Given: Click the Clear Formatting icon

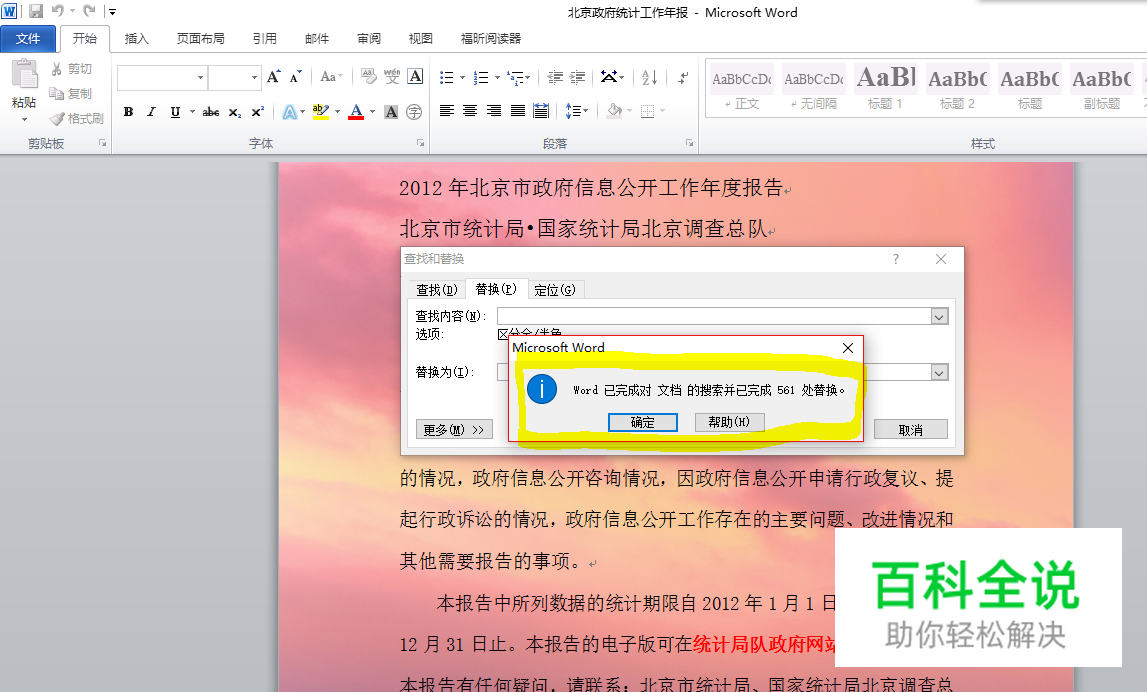Looking at the screenshot, I should (x=369, y=77).
